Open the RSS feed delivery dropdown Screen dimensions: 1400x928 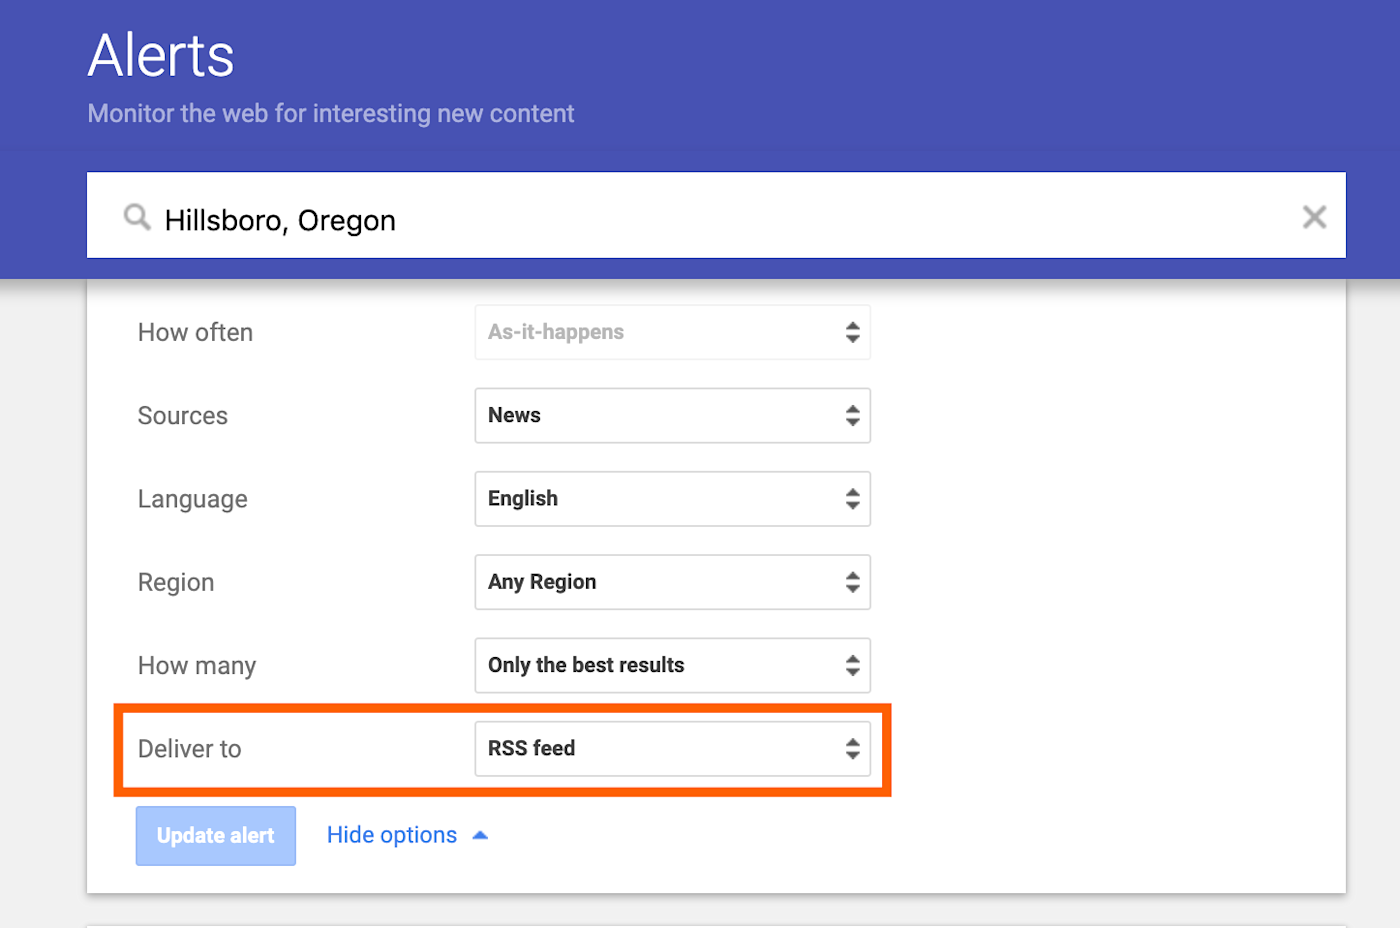[672, 749]
